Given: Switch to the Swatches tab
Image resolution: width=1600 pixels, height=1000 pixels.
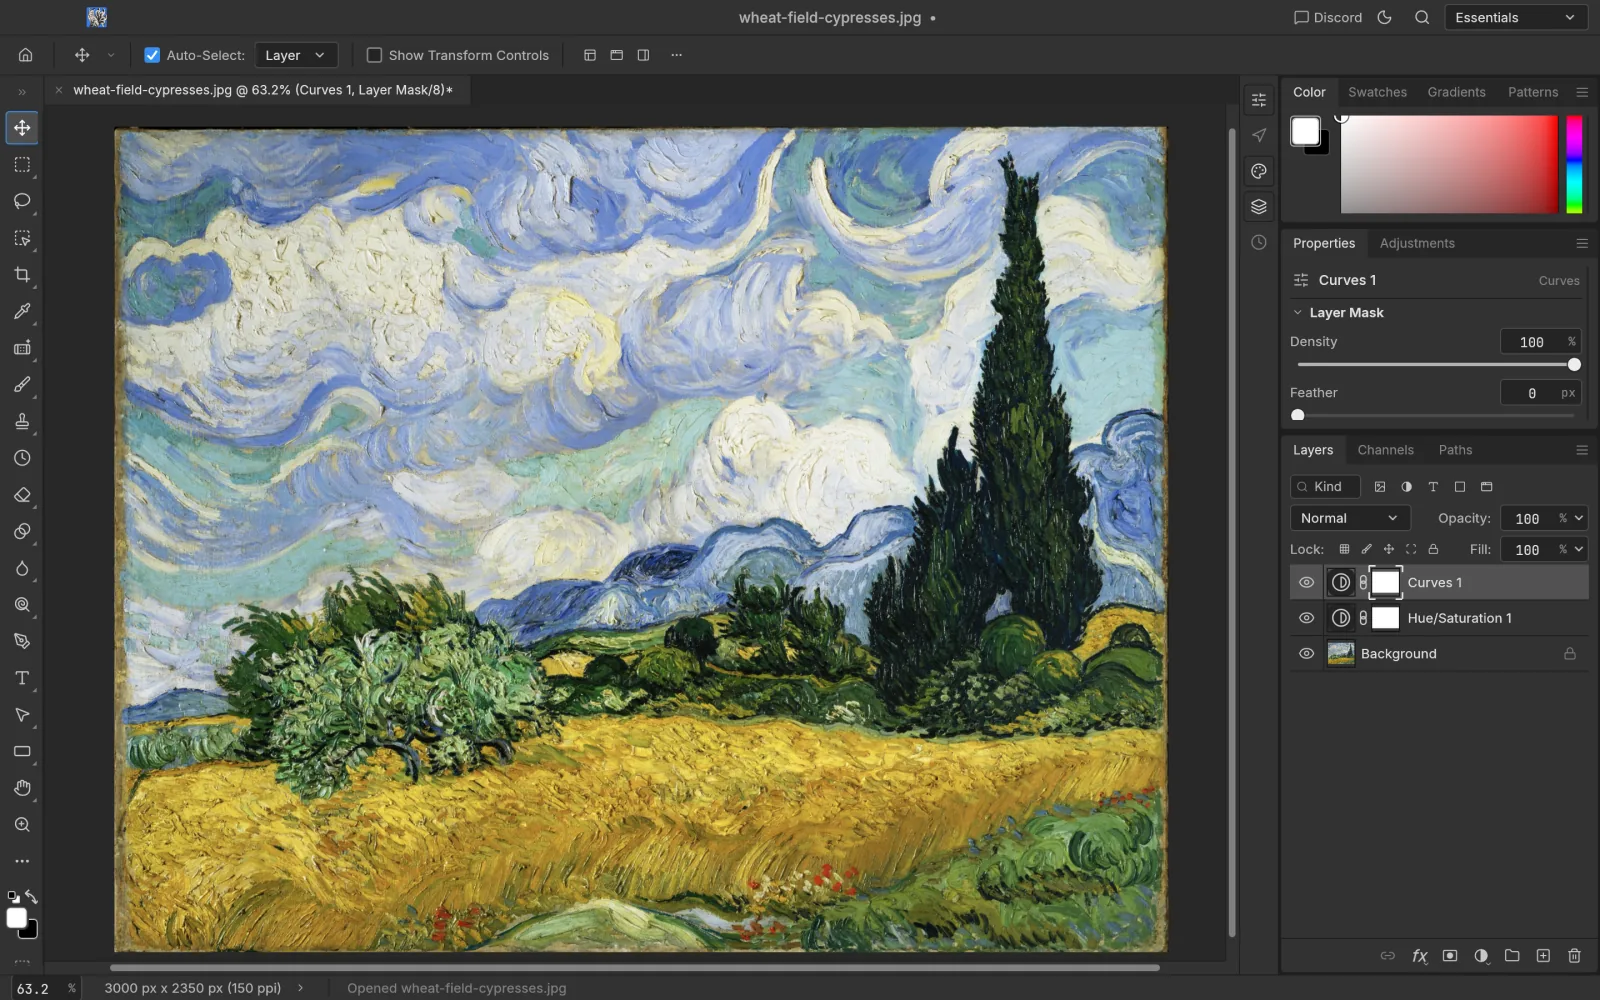Looking at the screenshot, I should pyautogui.click(x=1377, y=92).
